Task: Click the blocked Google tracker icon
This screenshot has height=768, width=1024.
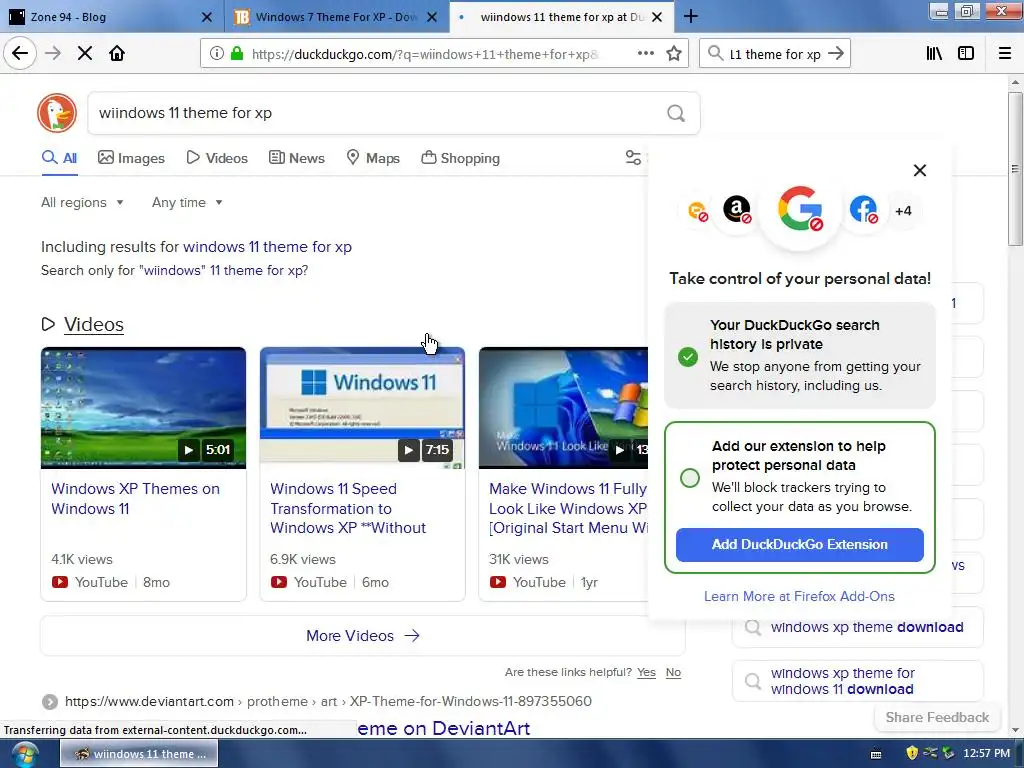Action: coord(800,209)
